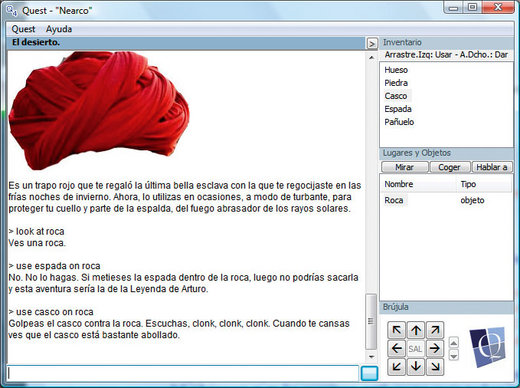Select Piedra in the inventory
This screenshot has height=388, width=520.
[x=396, y=83]
